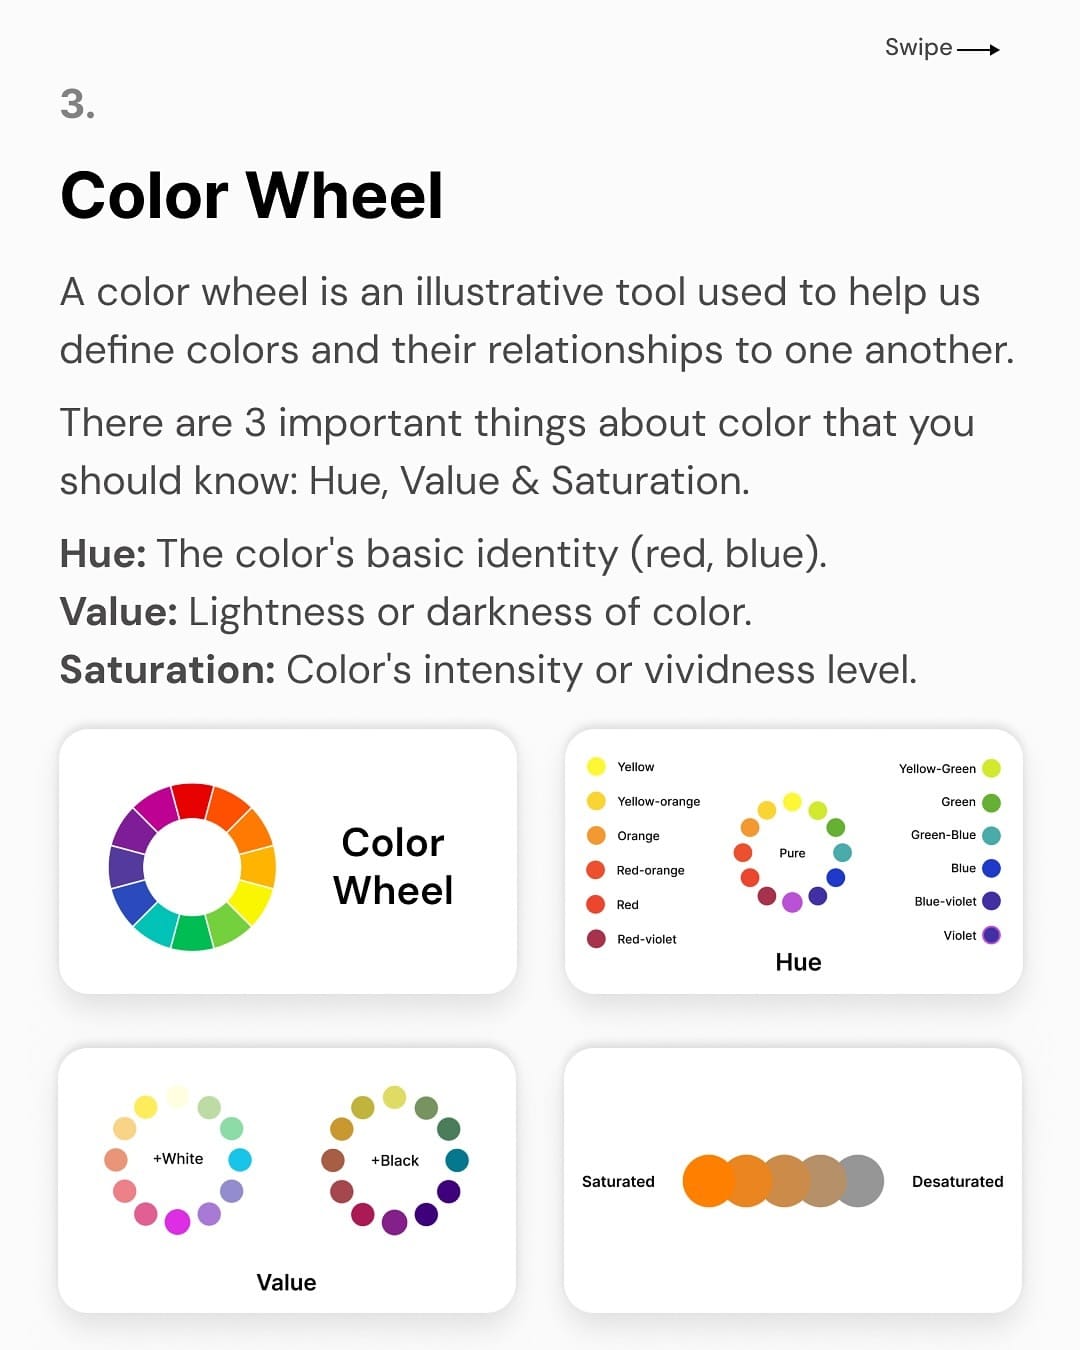
Task: Click the Value card caption
Action: pos(286,1282)
